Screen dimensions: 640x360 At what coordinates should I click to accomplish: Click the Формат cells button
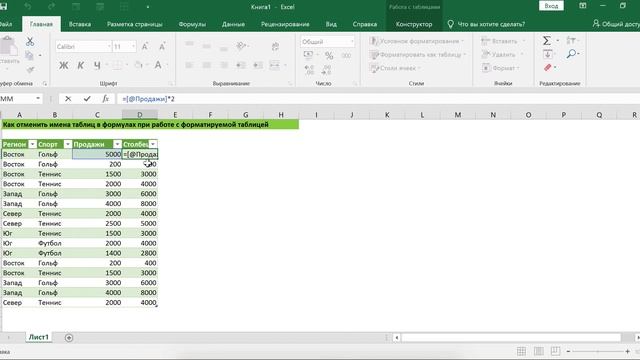click(501, 68)
